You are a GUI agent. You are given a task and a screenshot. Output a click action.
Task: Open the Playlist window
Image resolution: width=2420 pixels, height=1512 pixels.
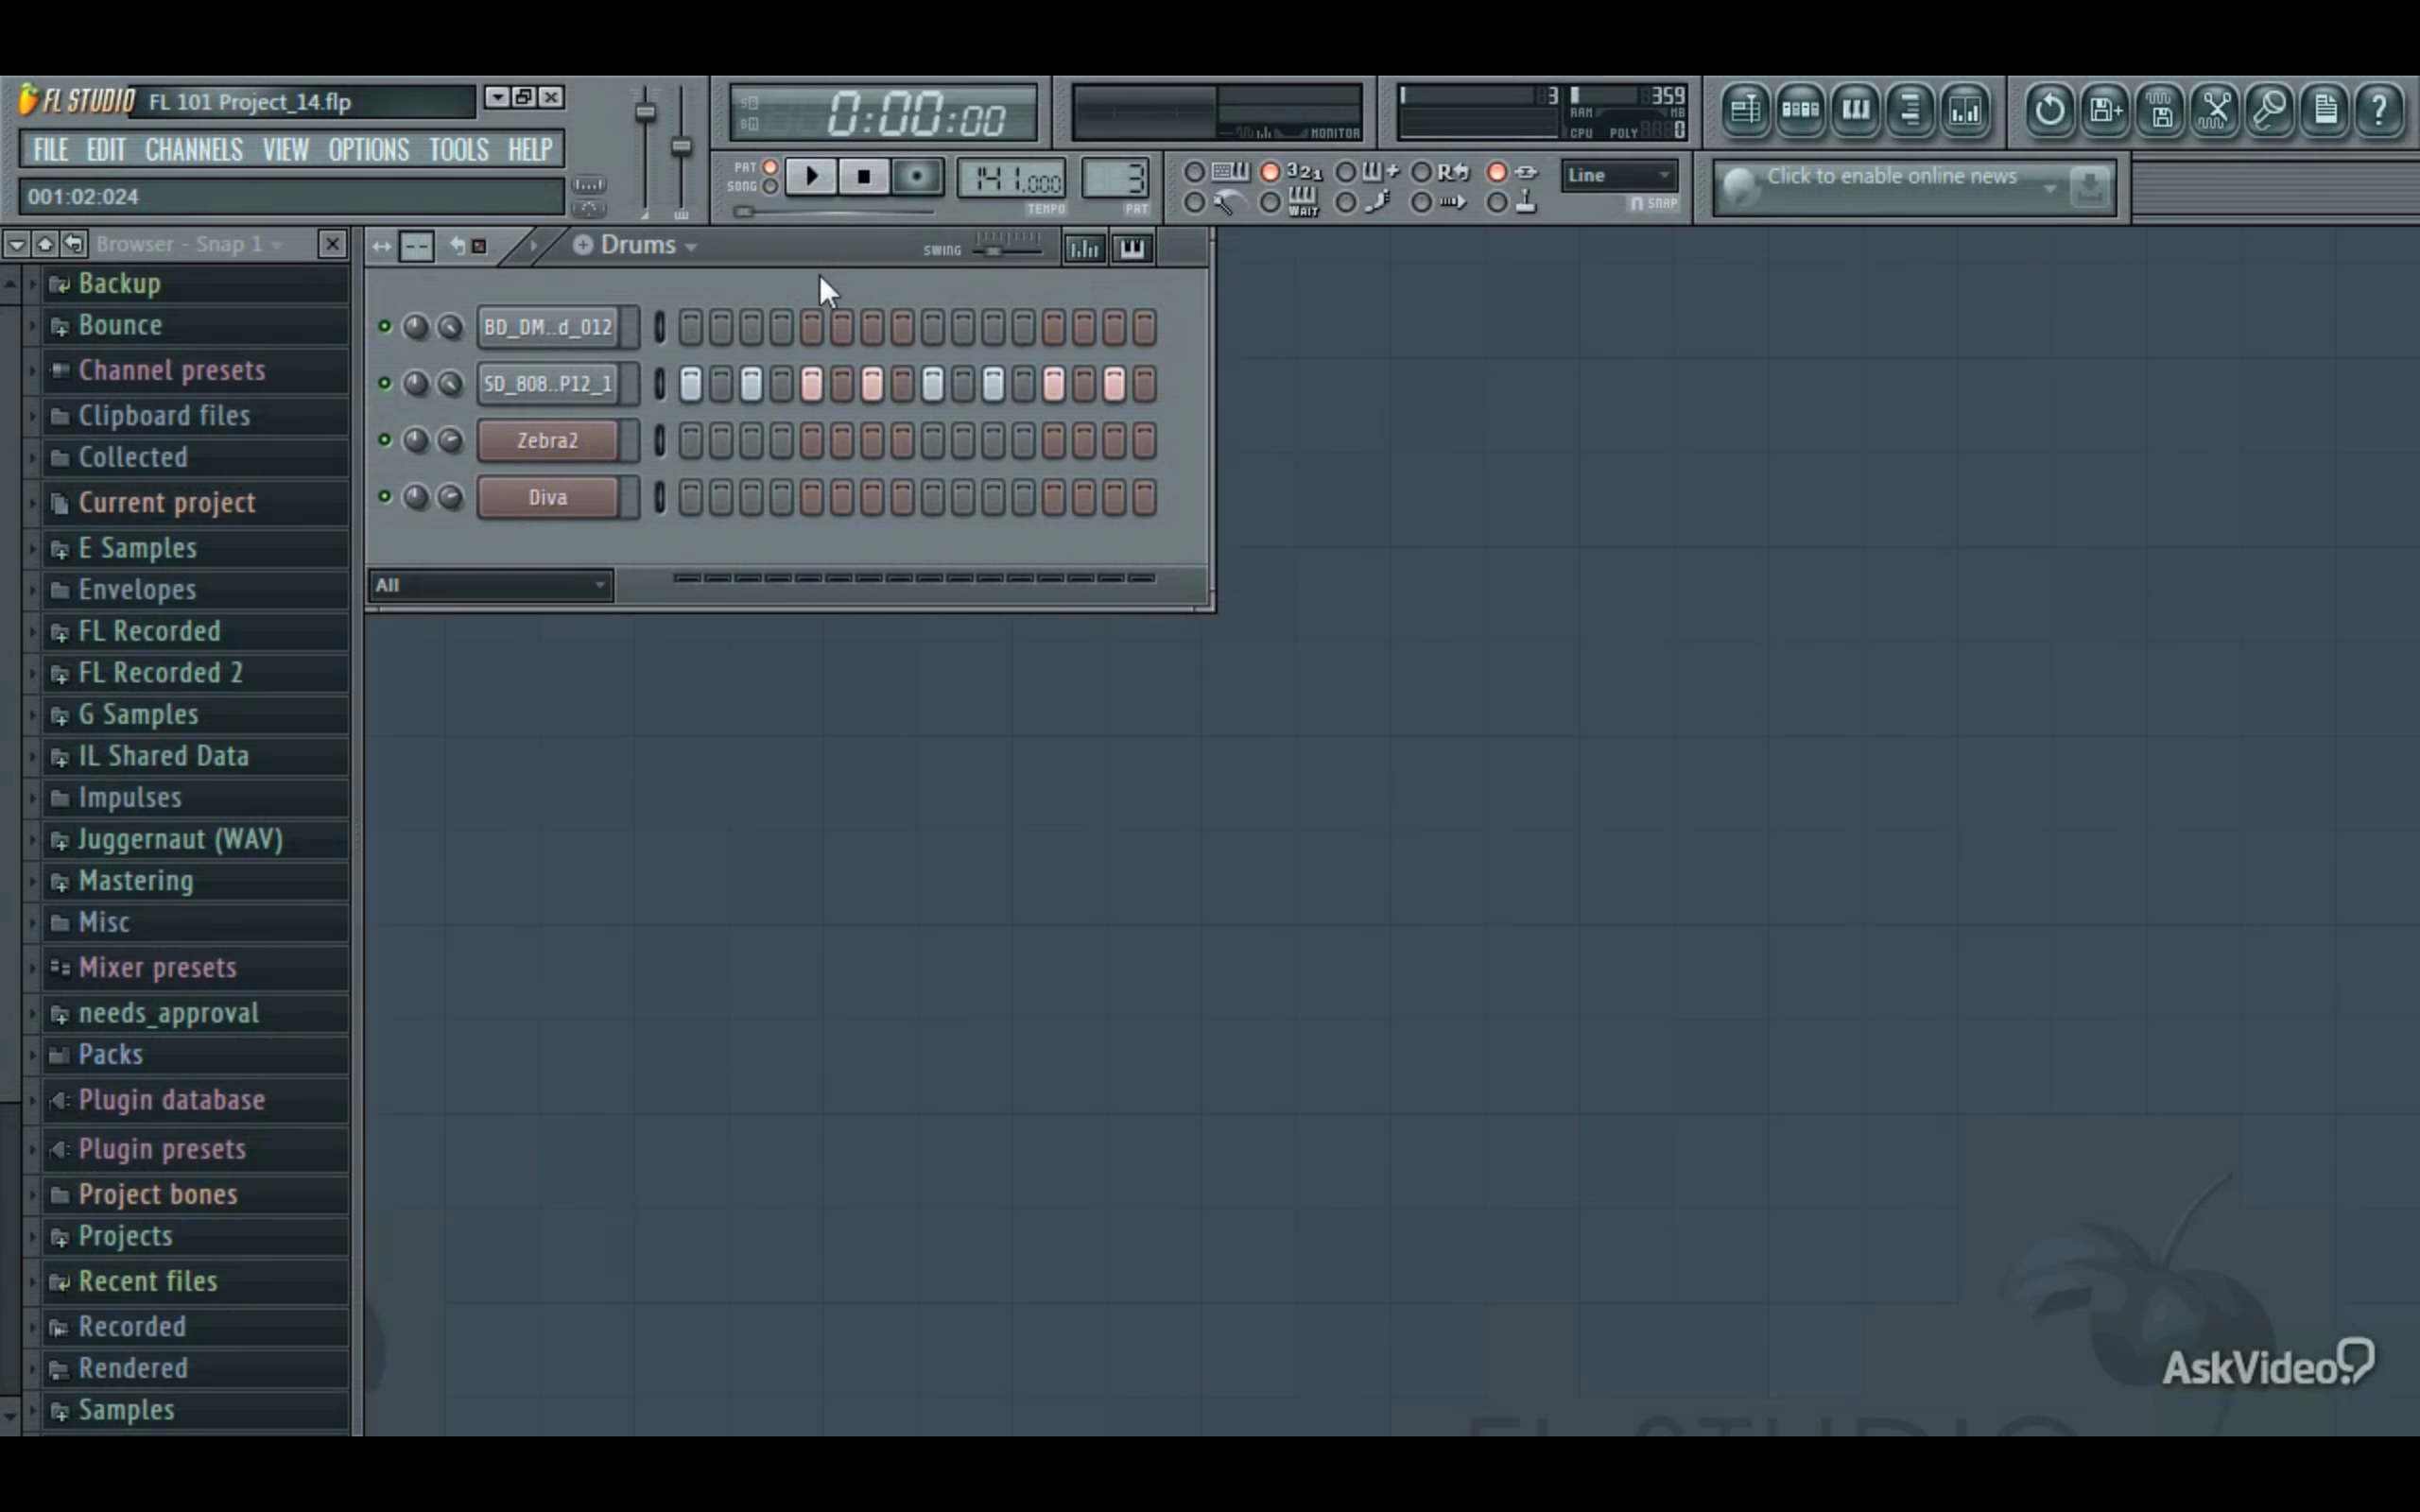[1745, 110]
